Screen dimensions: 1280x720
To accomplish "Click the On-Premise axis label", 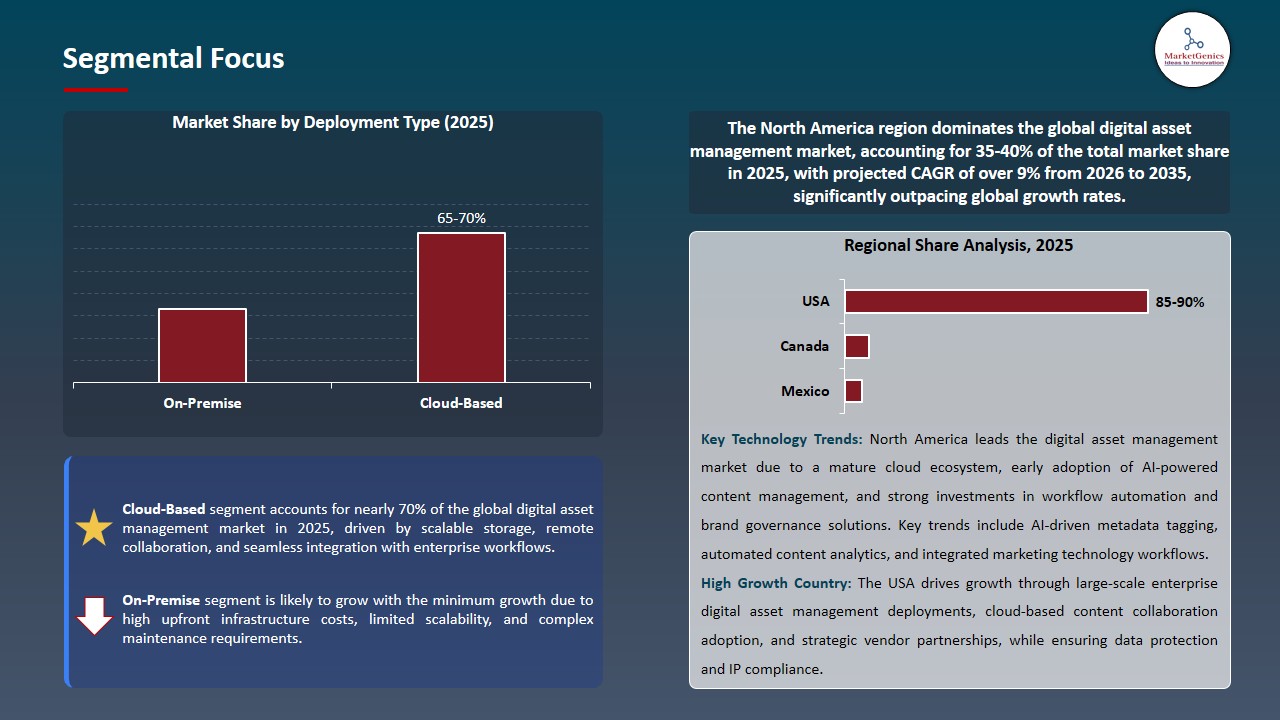I will [x=202, y=403].
